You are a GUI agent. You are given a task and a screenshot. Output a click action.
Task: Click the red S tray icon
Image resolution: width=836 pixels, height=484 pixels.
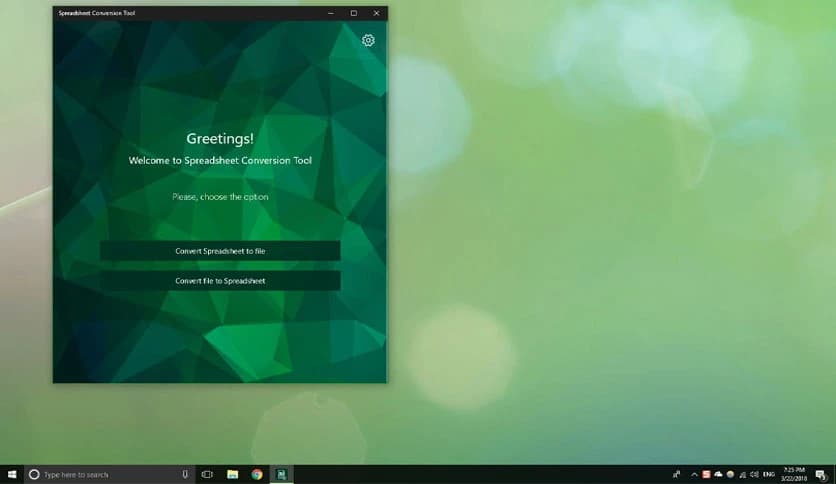click(x=706, y=474)
